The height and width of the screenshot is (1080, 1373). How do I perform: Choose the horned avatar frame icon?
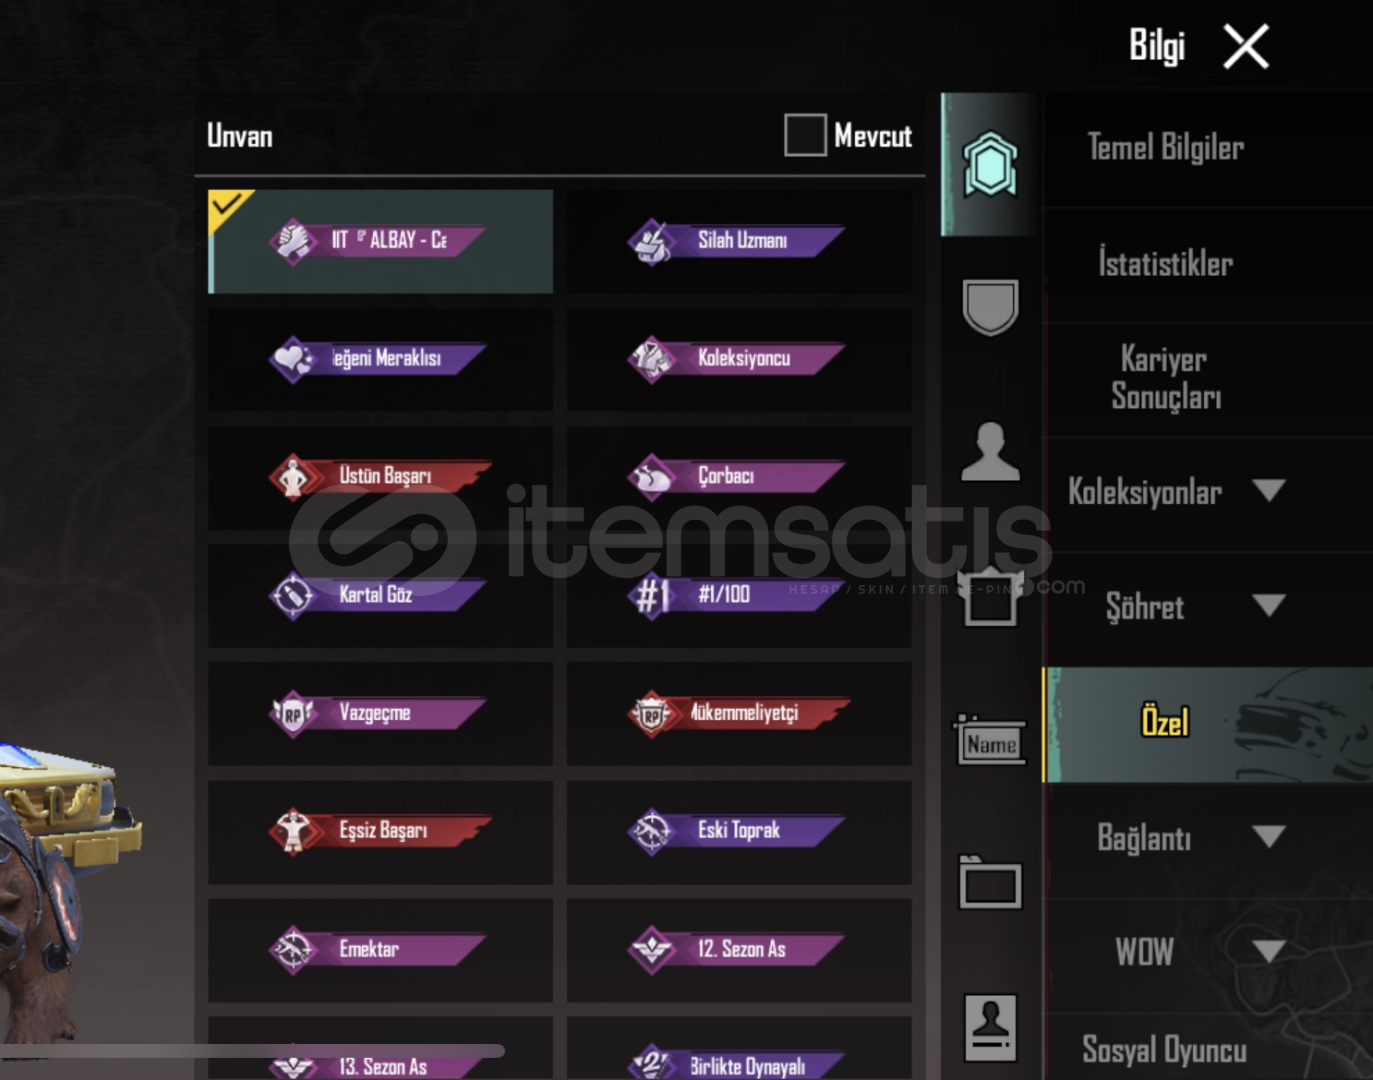pyautogui.click(x=990, y=598)
